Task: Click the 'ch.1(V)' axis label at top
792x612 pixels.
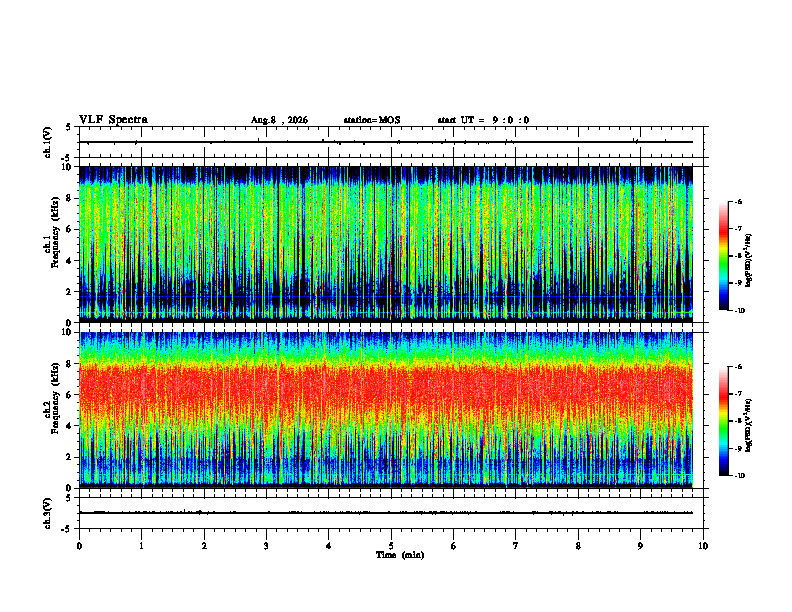Action: [x=48, y=142]
